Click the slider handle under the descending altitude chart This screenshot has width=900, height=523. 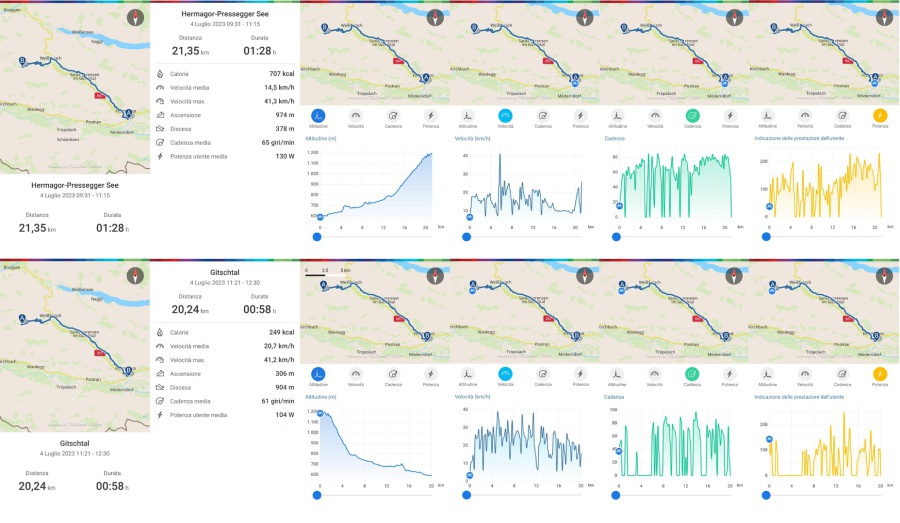[x=317, y=494]
